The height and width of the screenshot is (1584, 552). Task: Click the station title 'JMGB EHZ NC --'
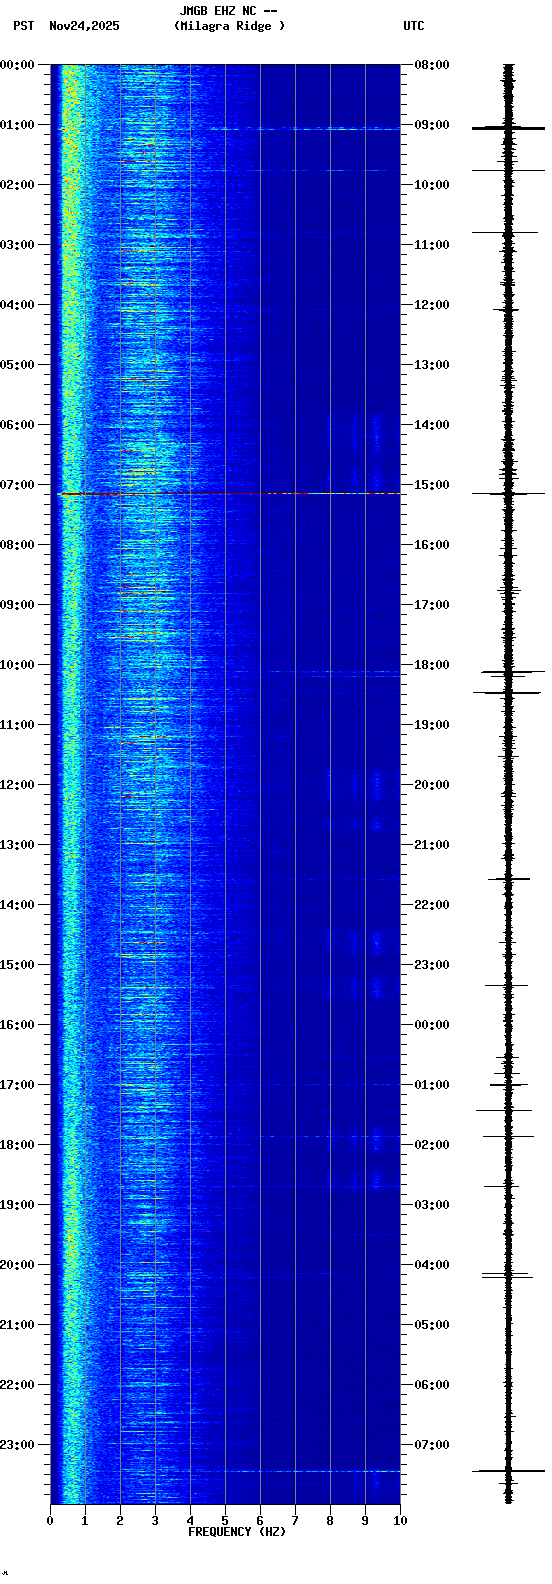[x=228, y=11]
